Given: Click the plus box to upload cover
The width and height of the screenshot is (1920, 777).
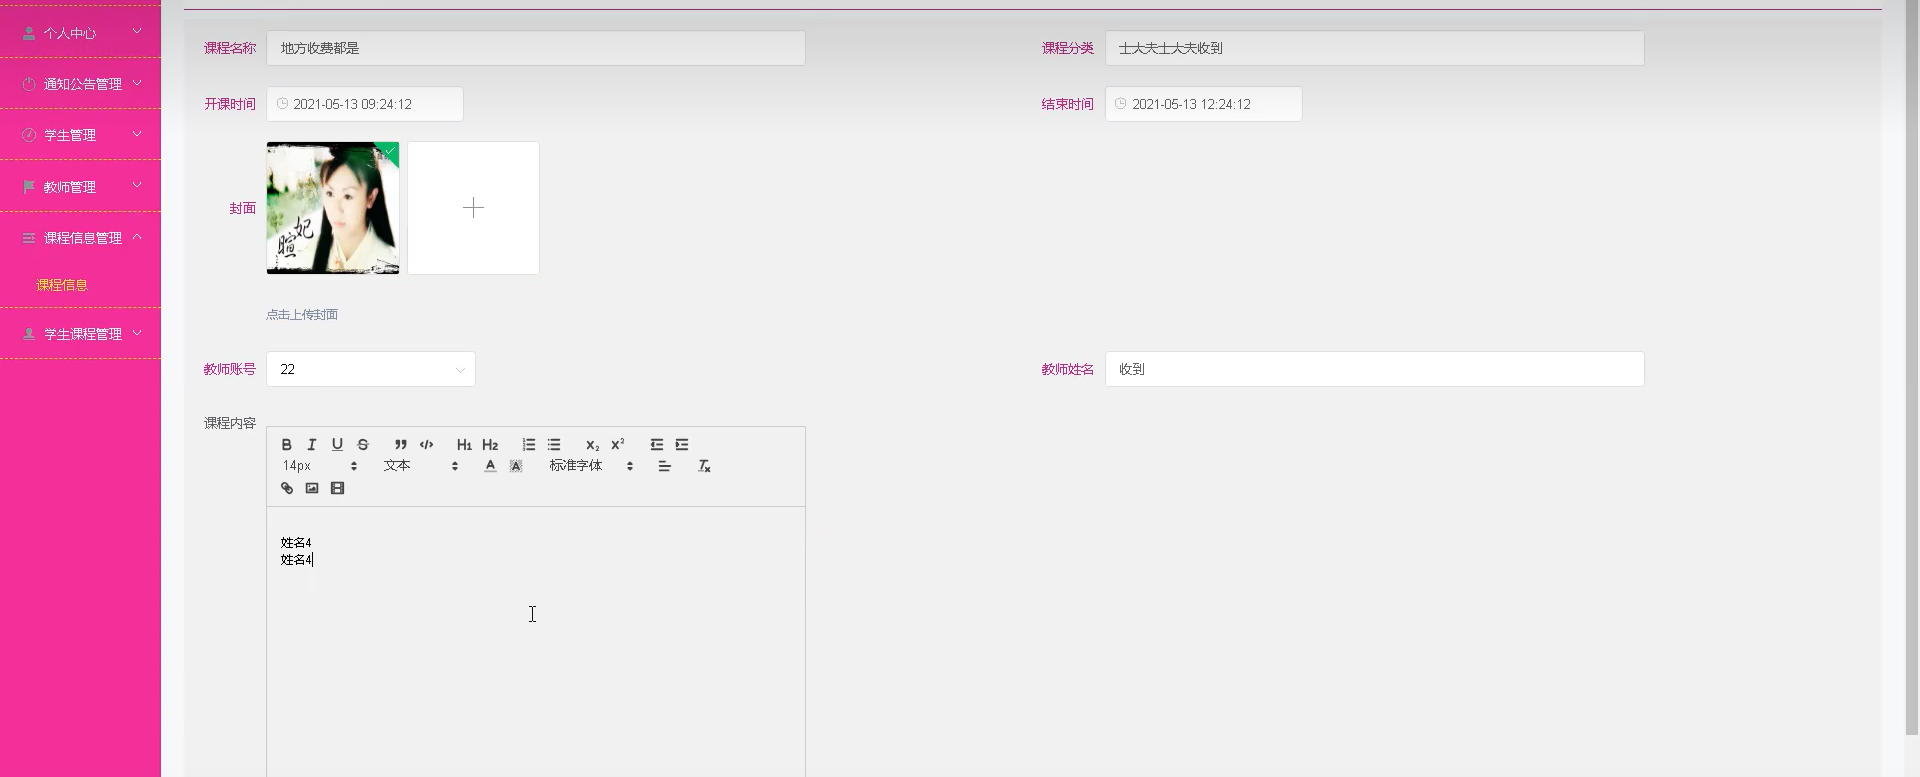Looking at the screenshot, I should tap(473, 208).
